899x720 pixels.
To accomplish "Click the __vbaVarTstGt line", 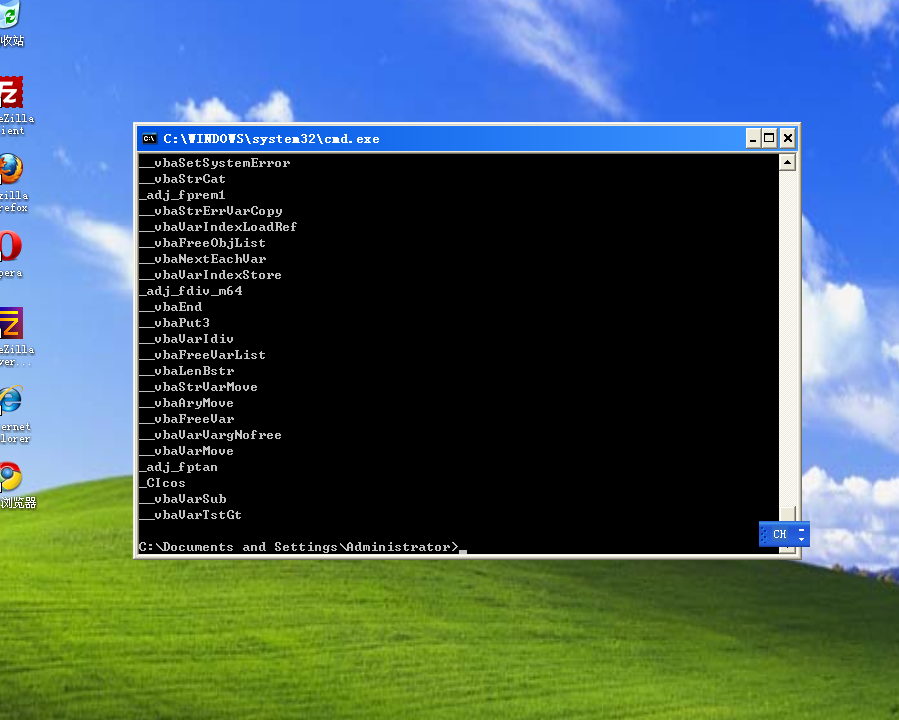I will 191,516.
